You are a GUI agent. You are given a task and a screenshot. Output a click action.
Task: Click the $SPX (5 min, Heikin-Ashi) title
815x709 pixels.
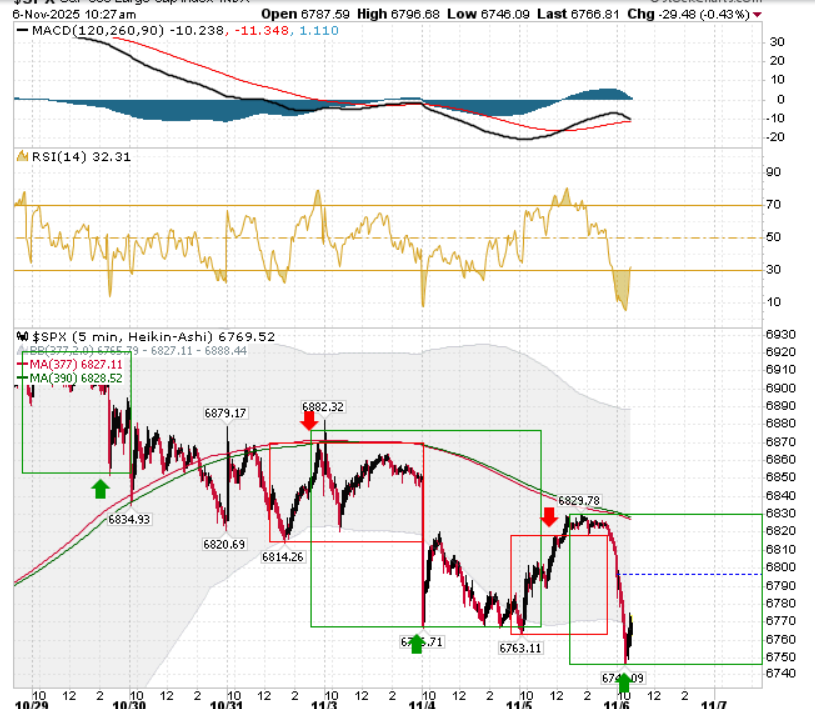(x=153, y=337)
